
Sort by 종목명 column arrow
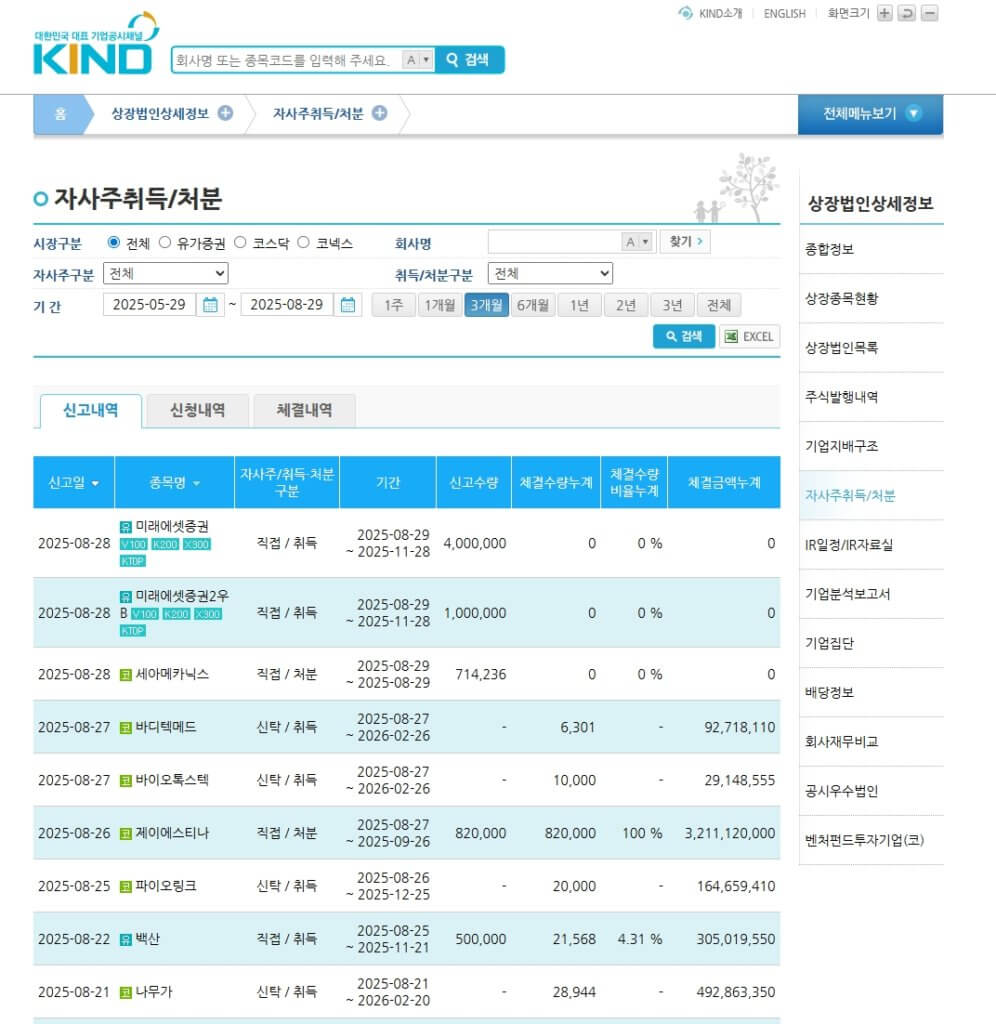coord(196,483)
